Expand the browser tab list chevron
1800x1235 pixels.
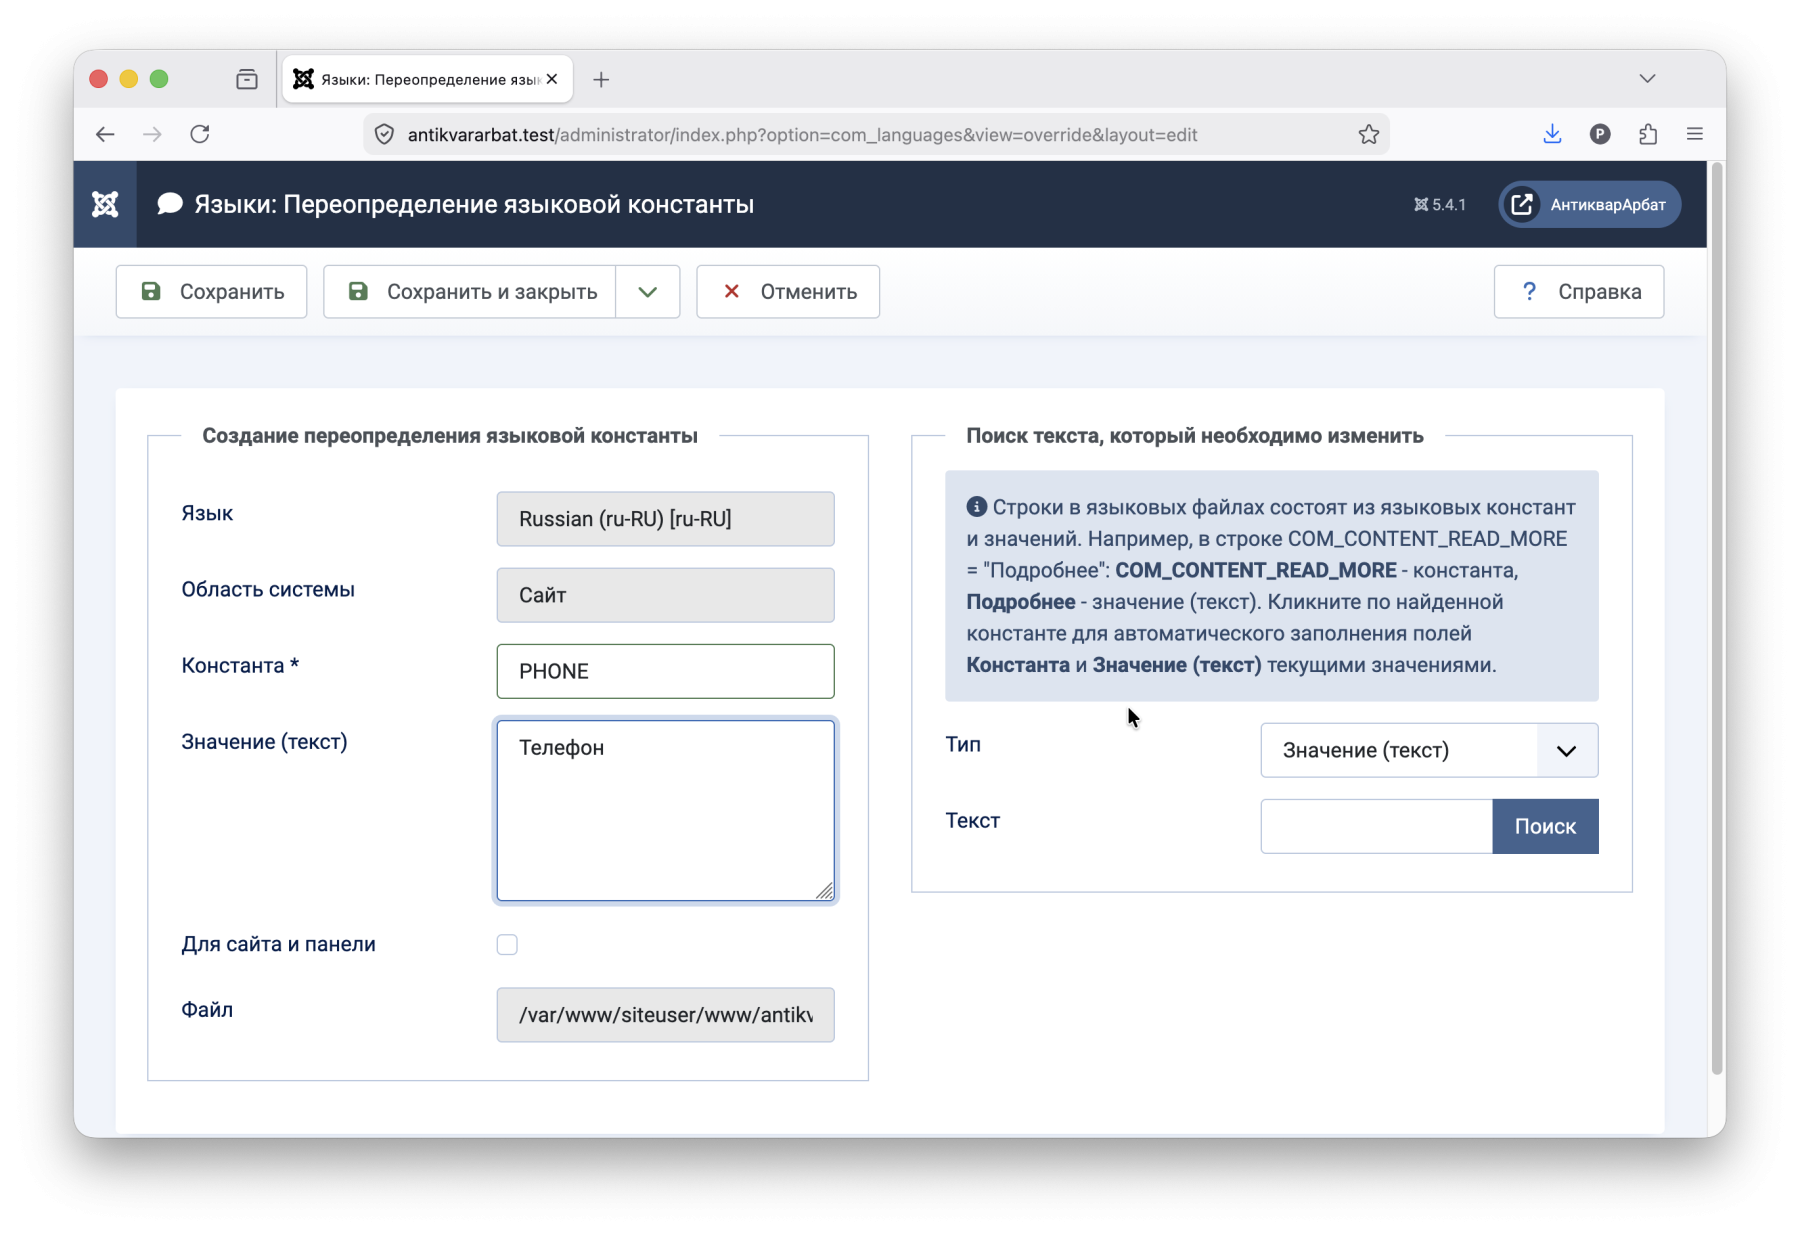[x=1646, y=79]
